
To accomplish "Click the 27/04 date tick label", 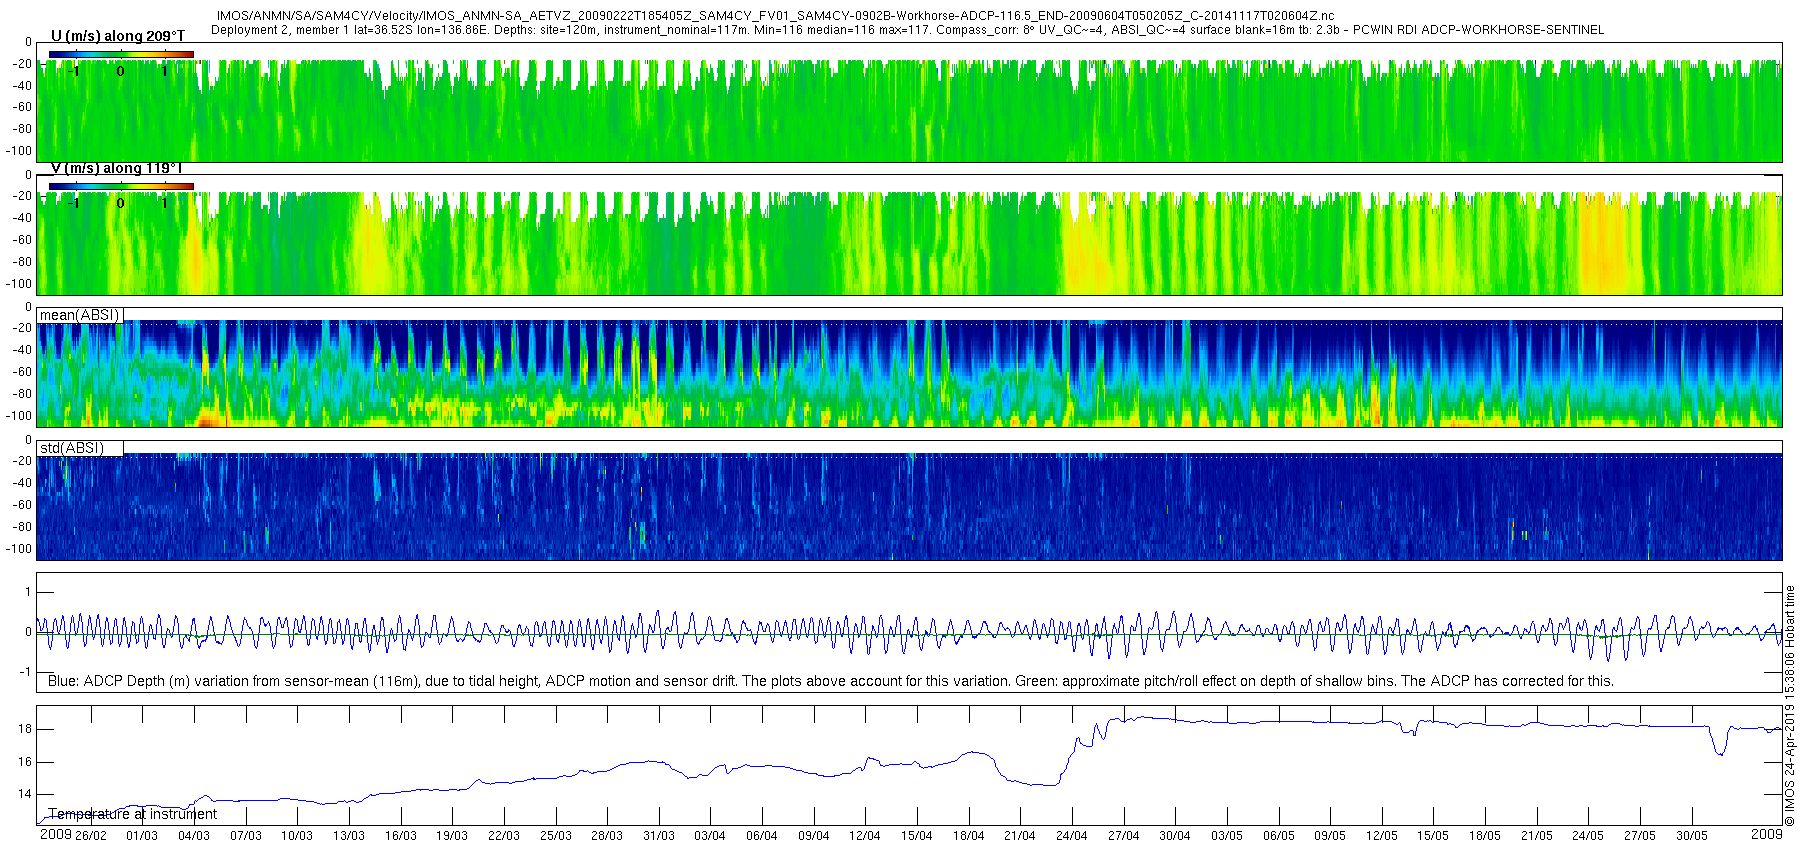I will pyautogui.click(x=1124, y=835).
